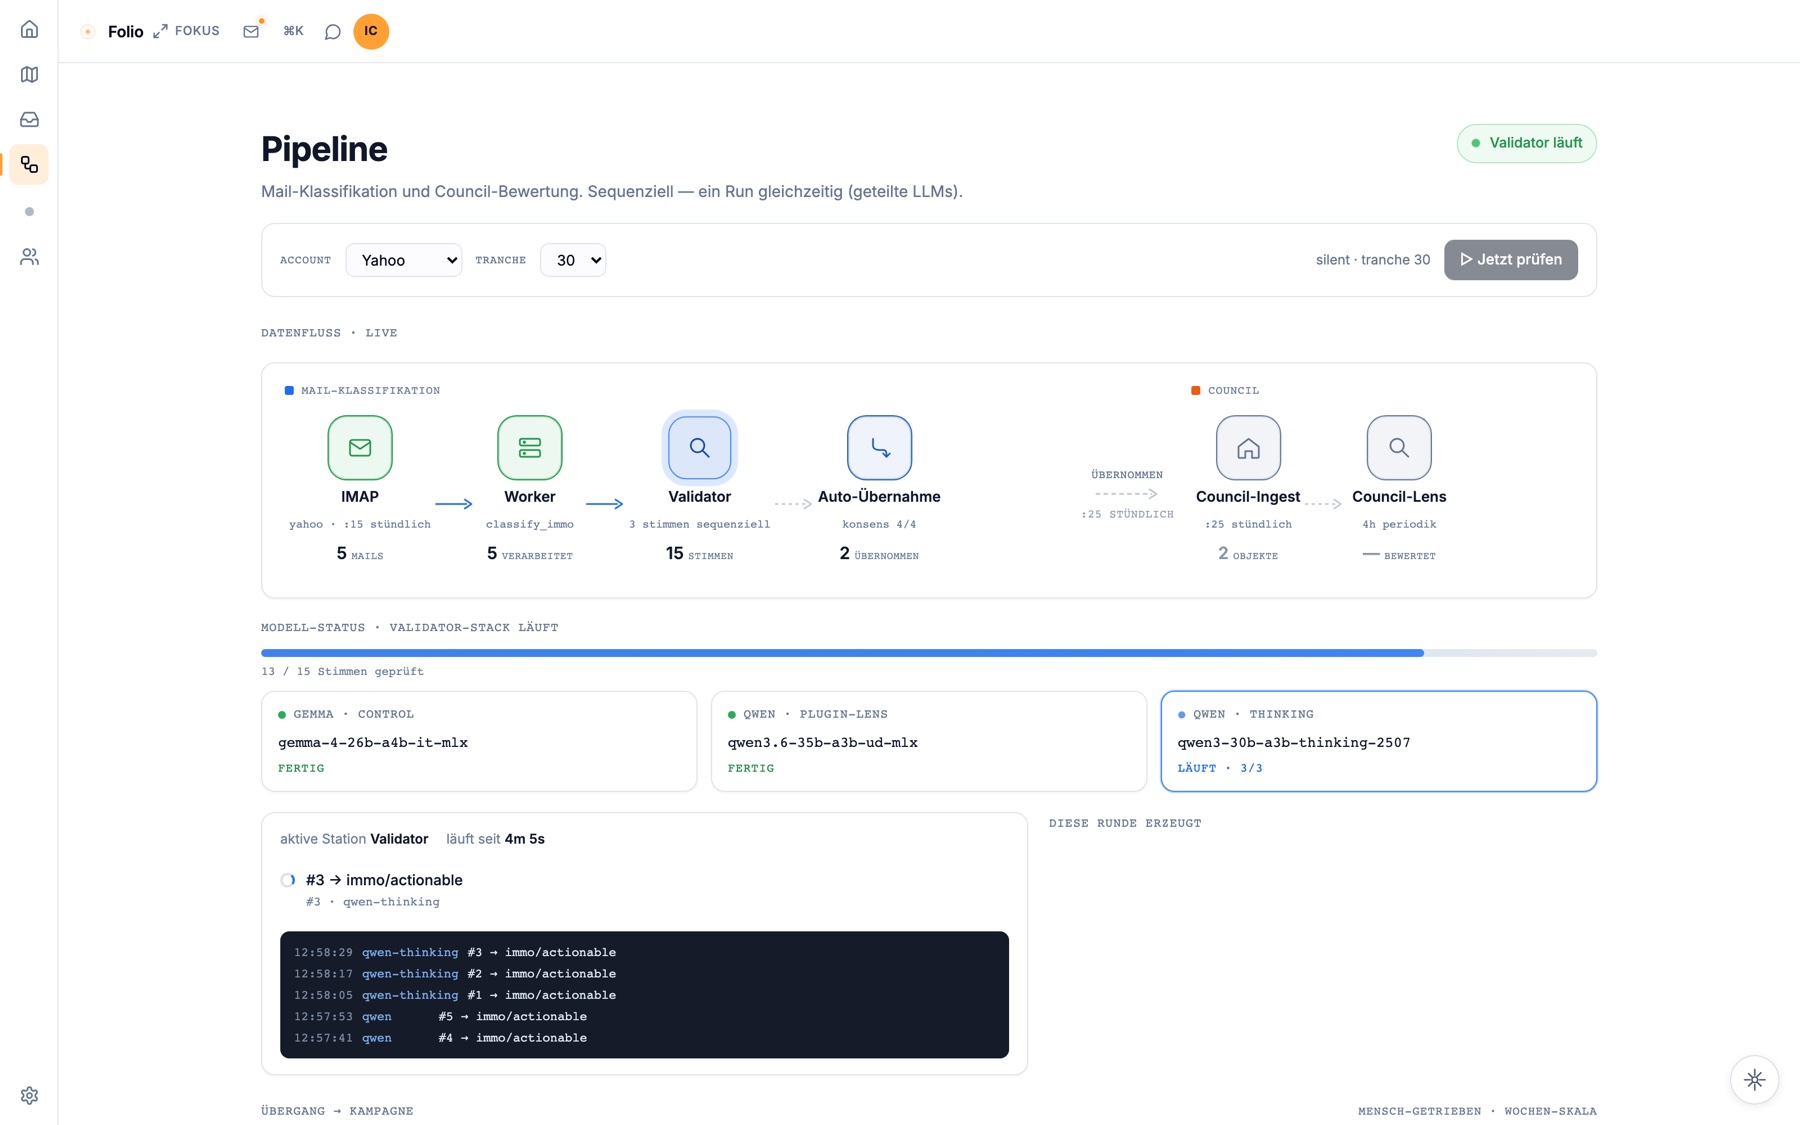Click log line 12:57:53 qwen #5
The image size is (1800, 1125).
[x=440, y=1016]
